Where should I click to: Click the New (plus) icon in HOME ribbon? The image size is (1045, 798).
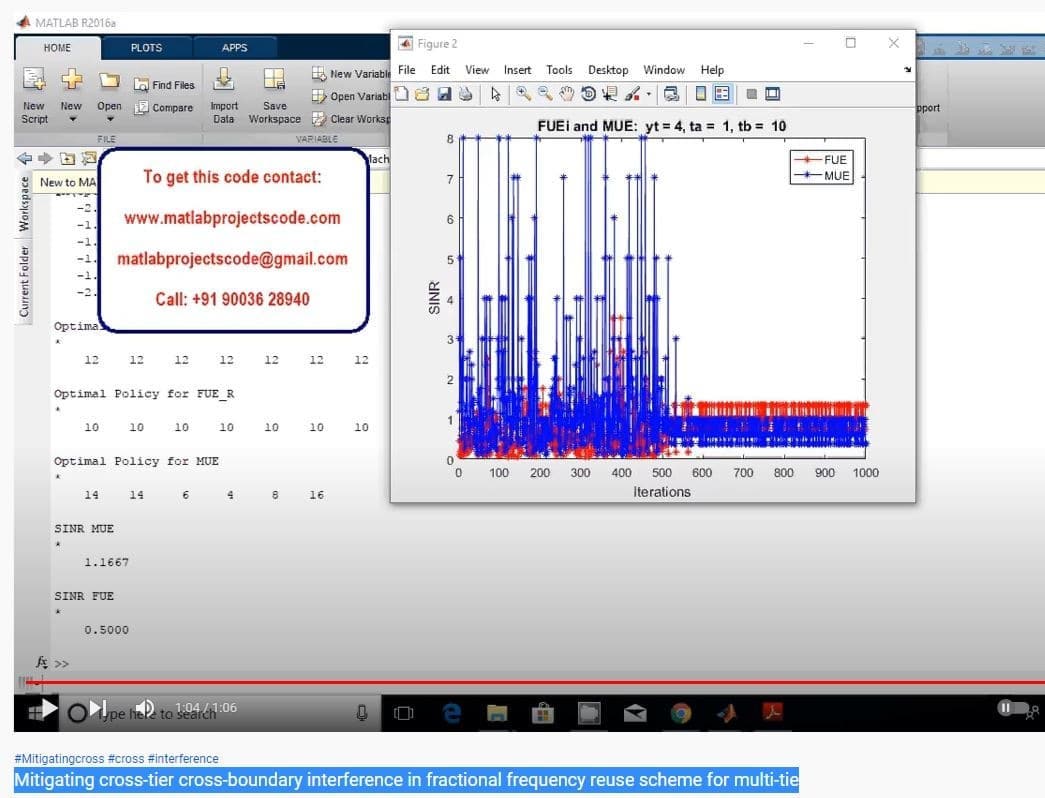tap(71, 79)
